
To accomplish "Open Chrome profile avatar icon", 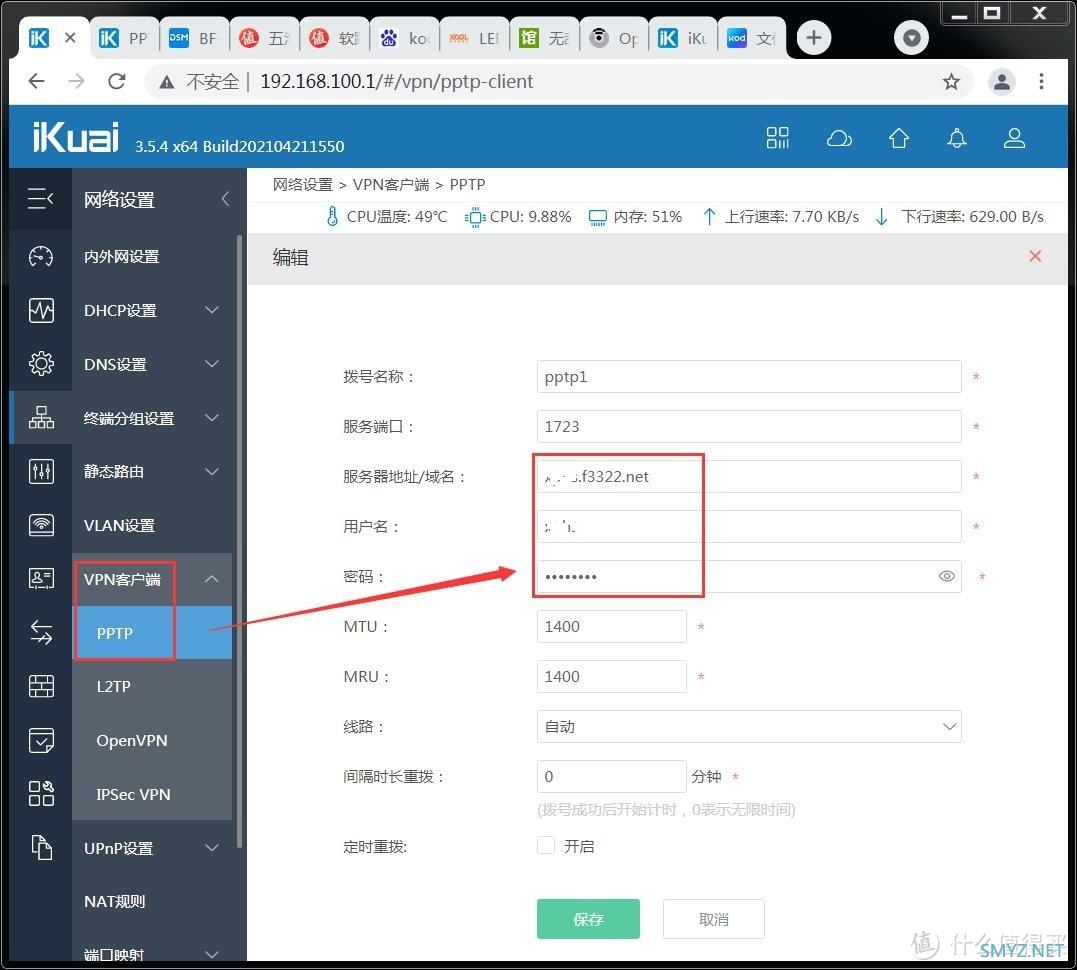I will pos(1001,82).
